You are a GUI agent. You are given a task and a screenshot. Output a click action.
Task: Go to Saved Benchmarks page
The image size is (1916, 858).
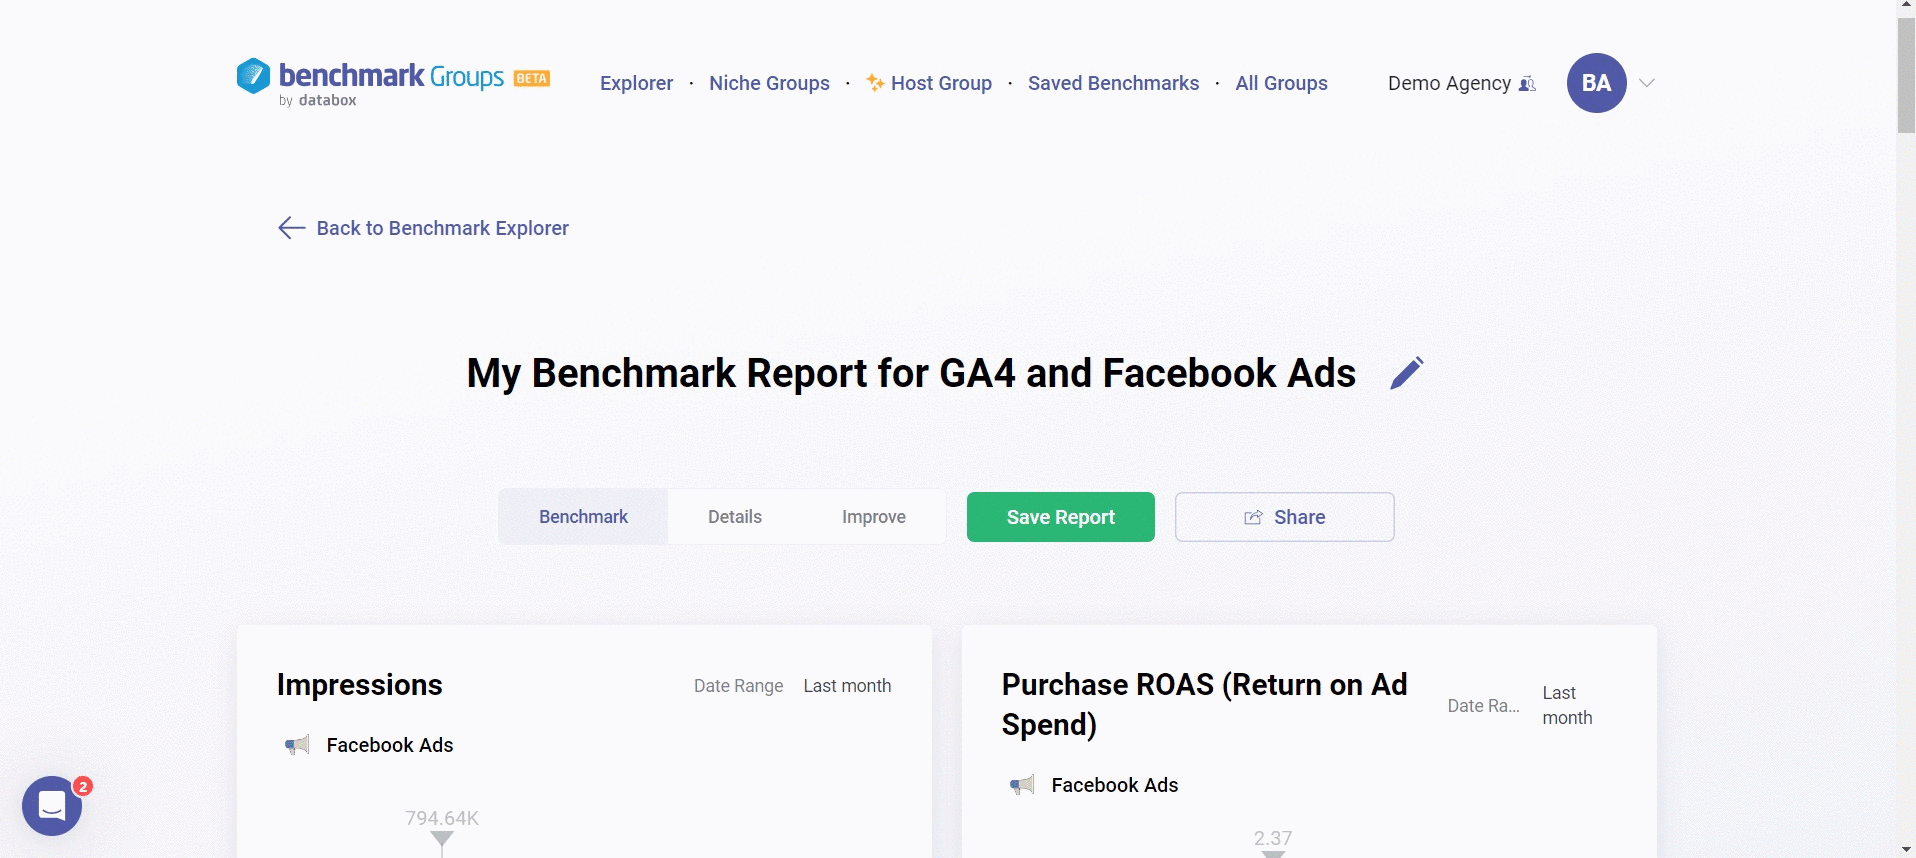(x=1113, y=83)
